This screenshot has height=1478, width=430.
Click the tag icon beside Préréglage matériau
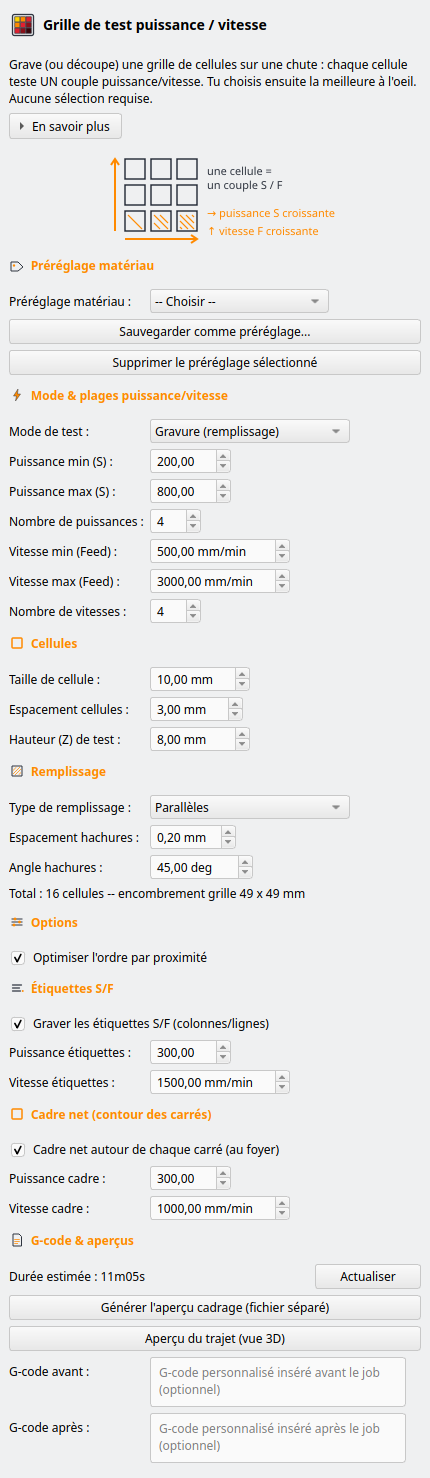pyautogui.click(x=17, y=266)
